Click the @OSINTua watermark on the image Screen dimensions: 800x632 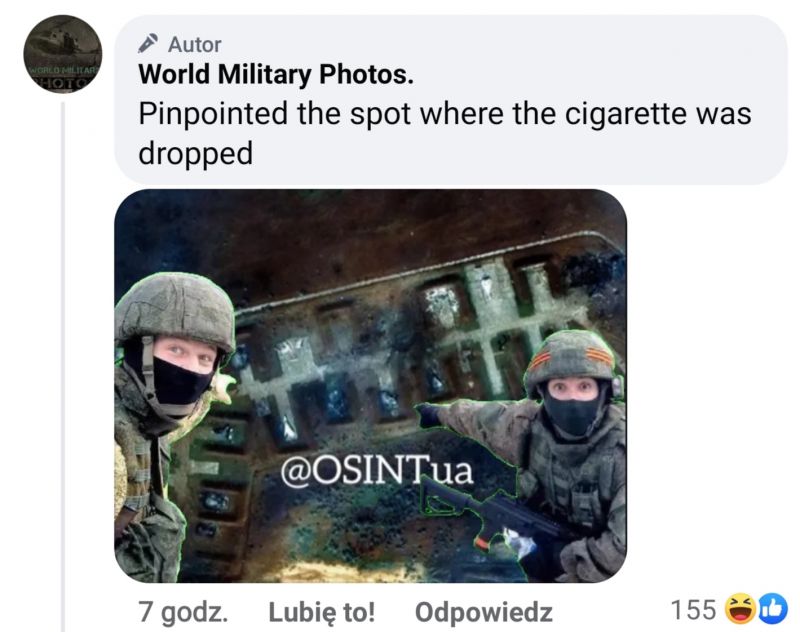[377, 471]
